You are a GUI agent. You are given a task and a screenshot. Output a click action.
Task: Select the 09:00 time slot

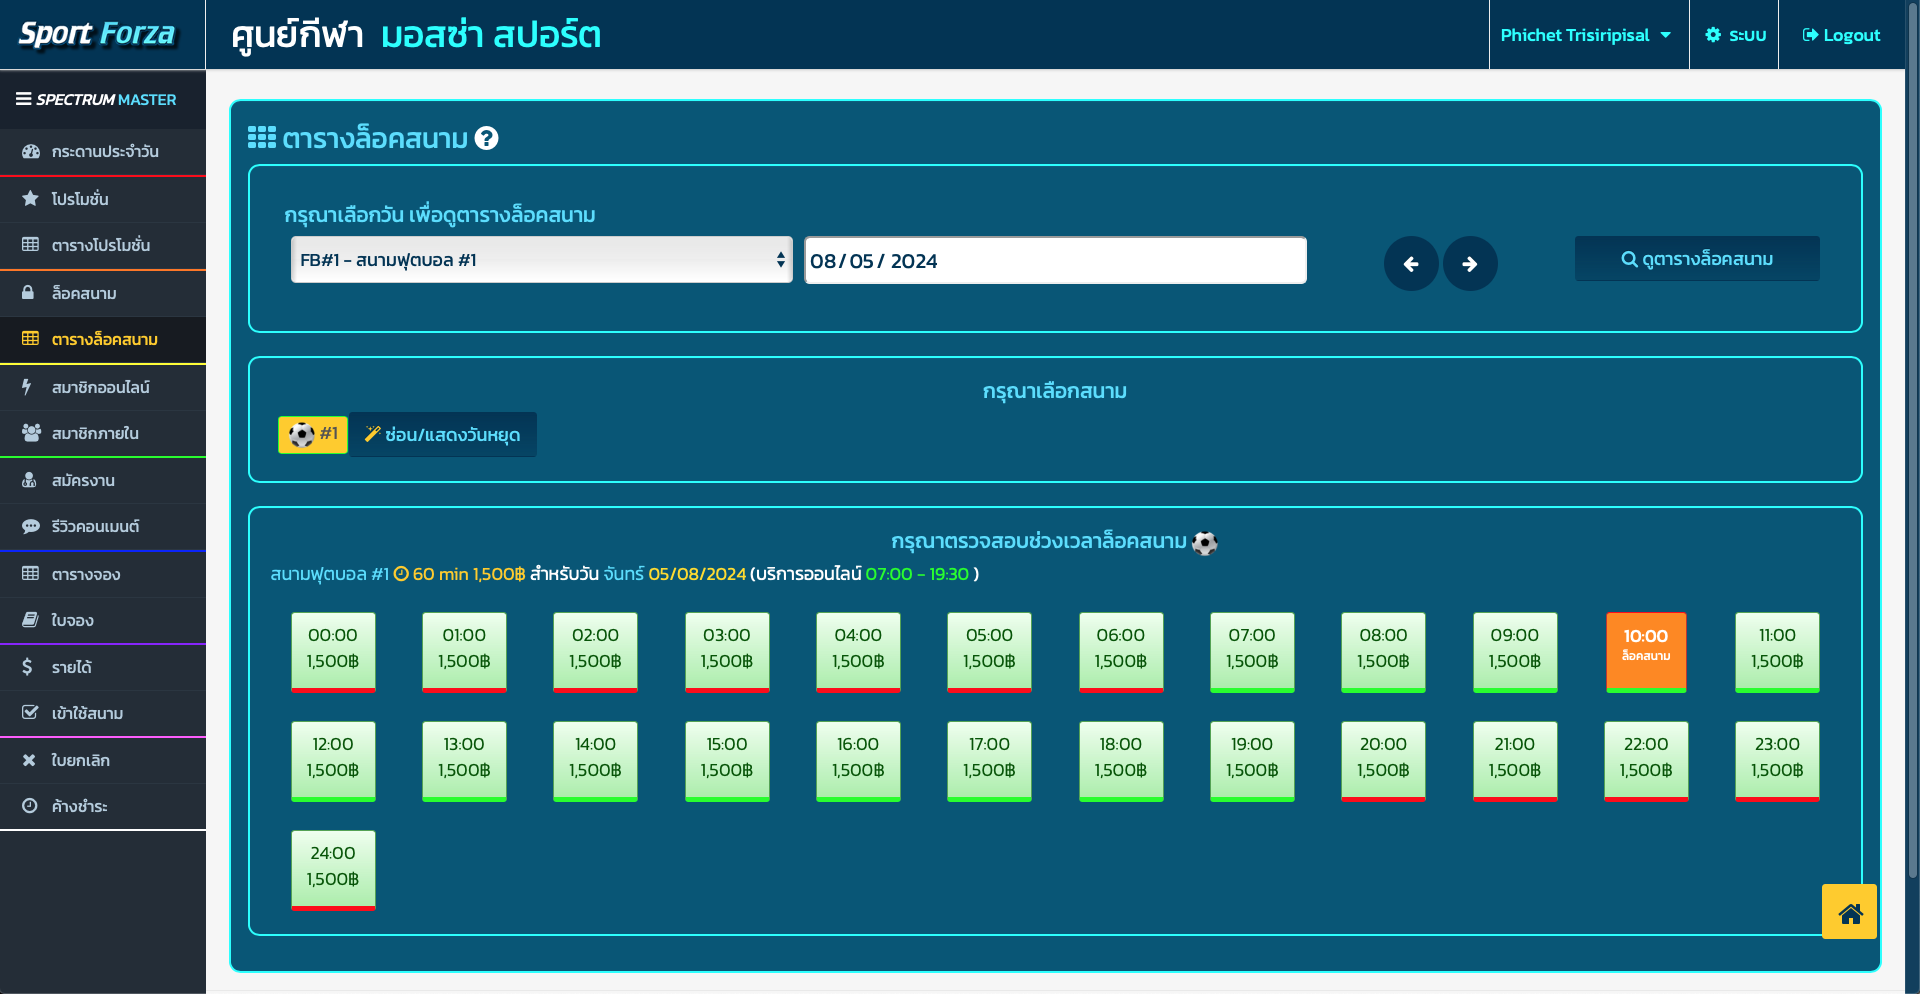[1515, 651]
